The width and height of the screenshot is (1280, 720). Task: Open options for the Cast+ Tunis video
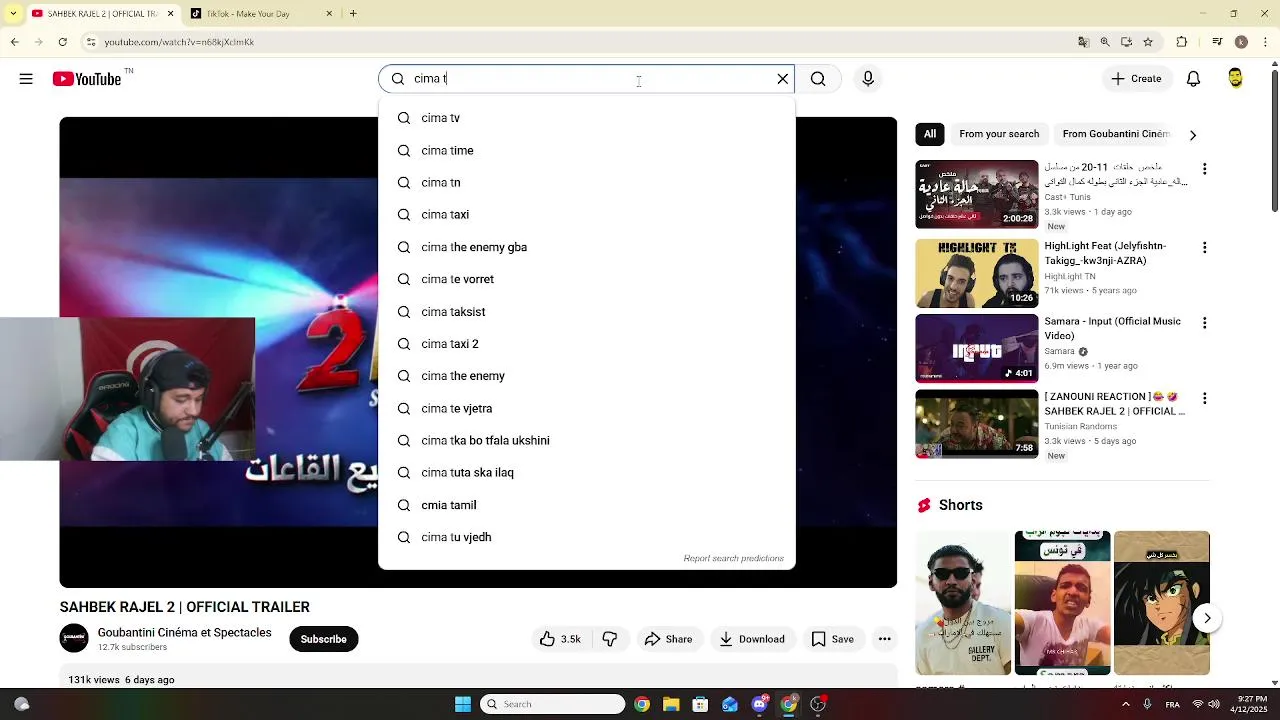point(1204,169)
